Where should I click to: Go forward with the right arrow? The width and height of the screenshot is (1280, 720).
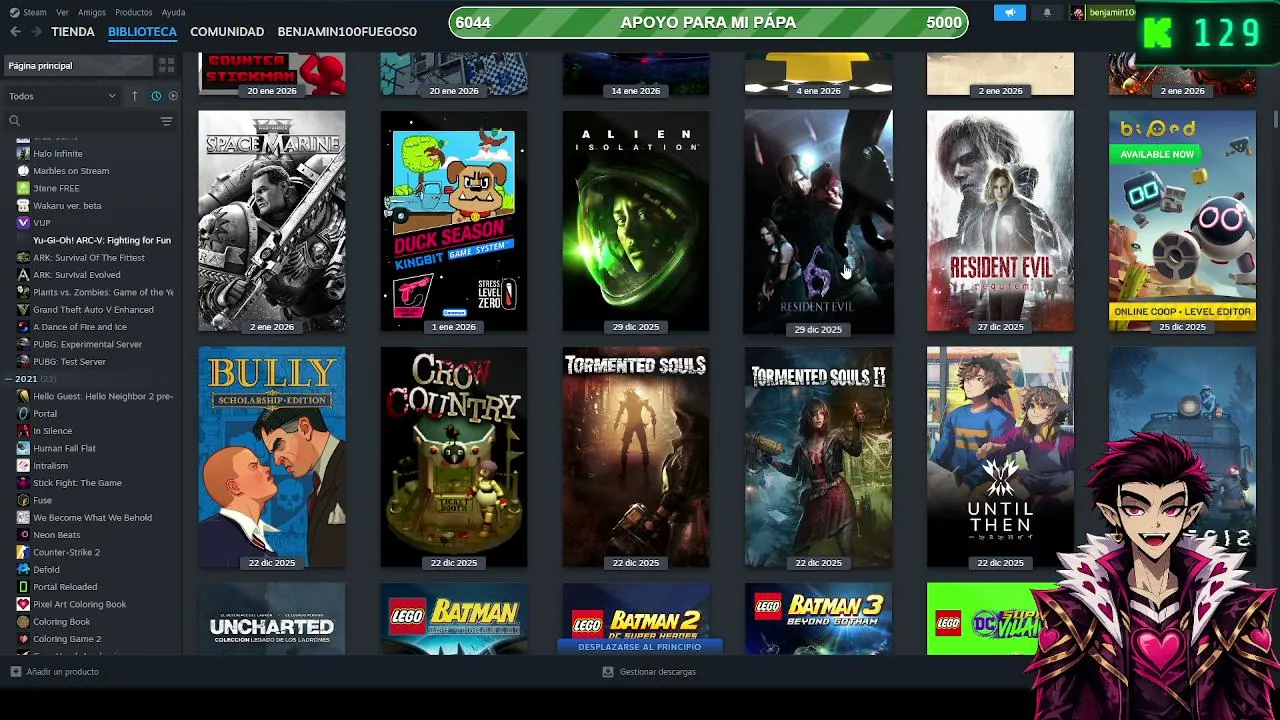36,32
